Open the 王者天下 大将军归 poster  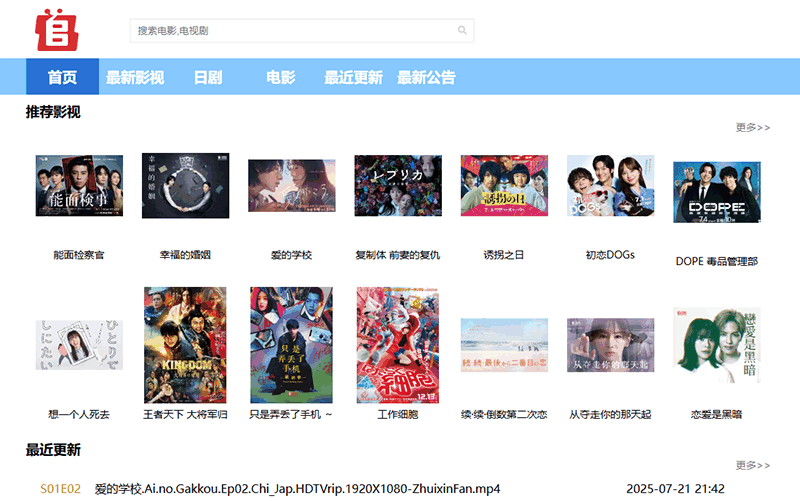pyautogui.click(x=185, y=345)
